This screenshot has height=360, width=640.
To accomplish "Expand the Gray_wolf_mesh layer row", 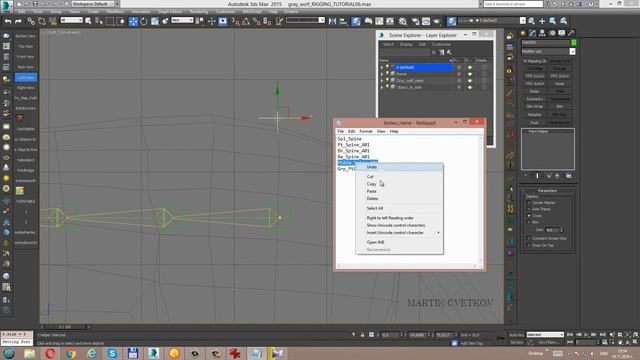I will [x=382, y=81].
